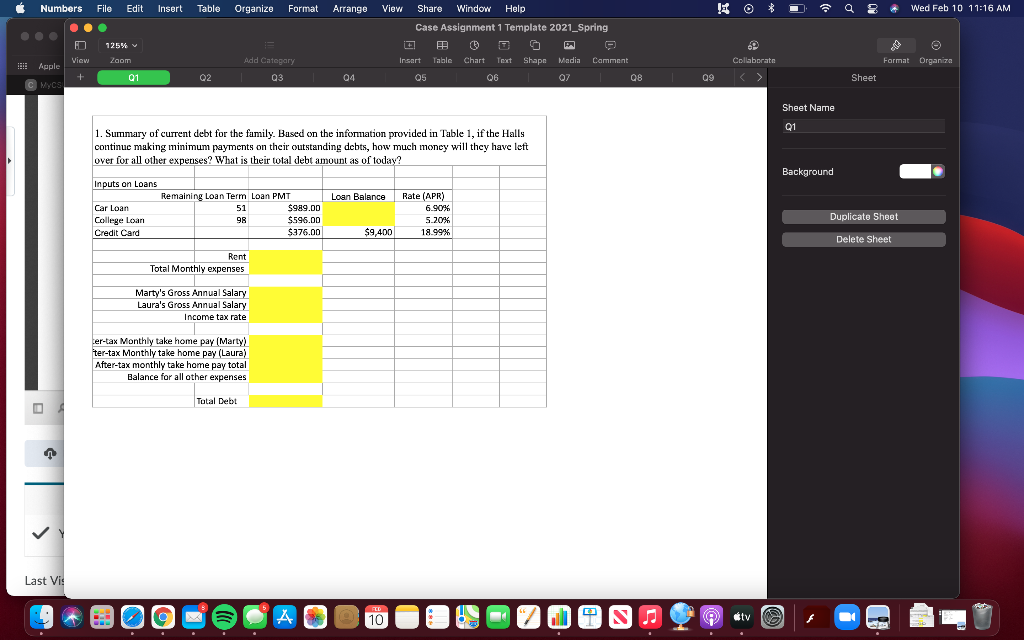Screen dimensions: 1024x640
Task: Click the Organize sidebar icon
Action: pos(935,46)
